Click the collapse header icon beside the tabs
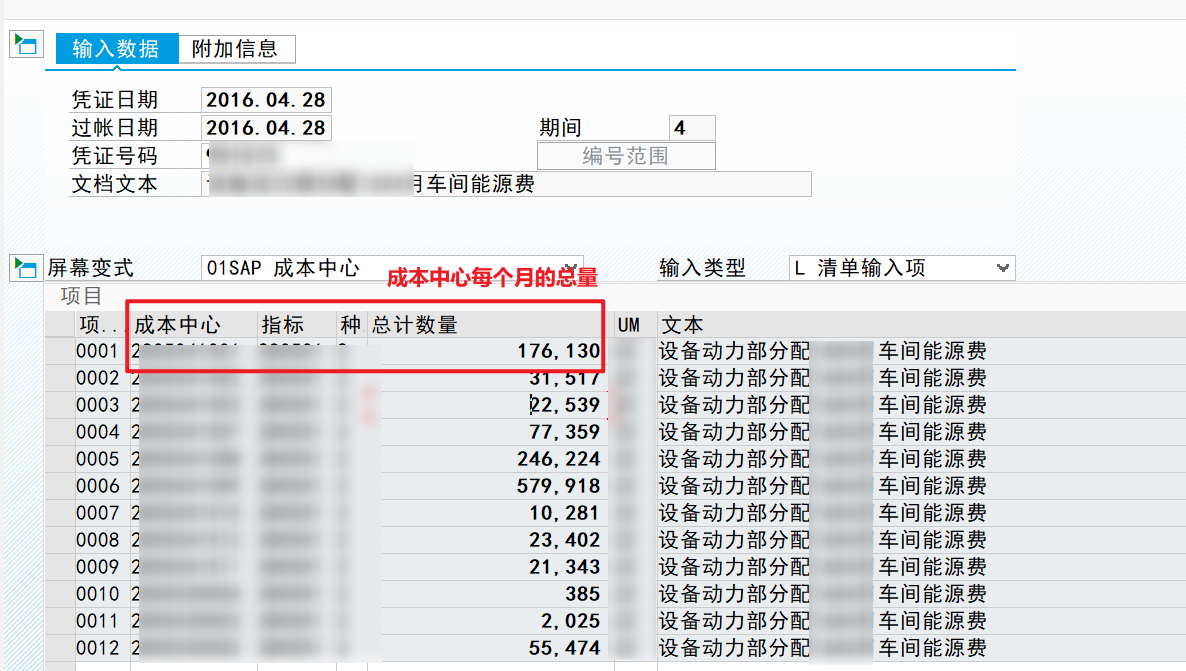Screen dimensions: 1186x671 pyautogui.click(x=26, y=45)
